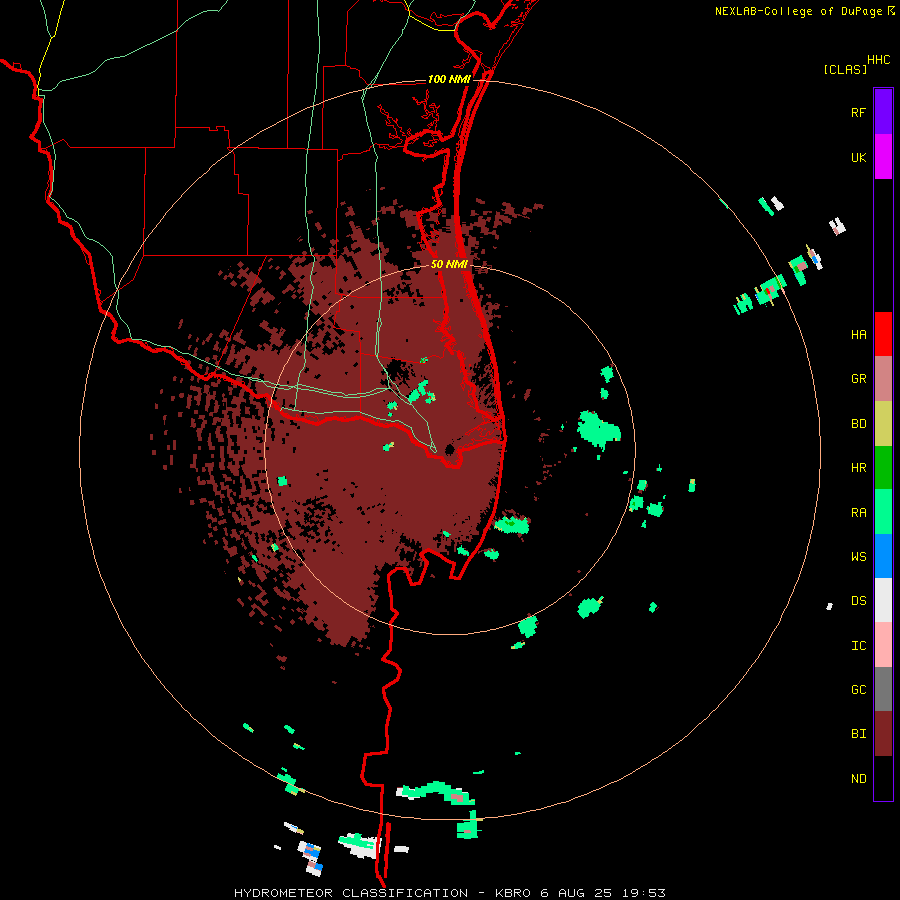Choose the IC pink legend swatch

883,645
